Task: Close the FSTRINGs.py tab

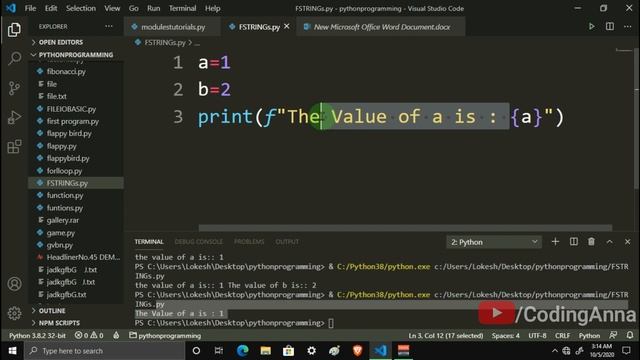Action: [287, 27]
